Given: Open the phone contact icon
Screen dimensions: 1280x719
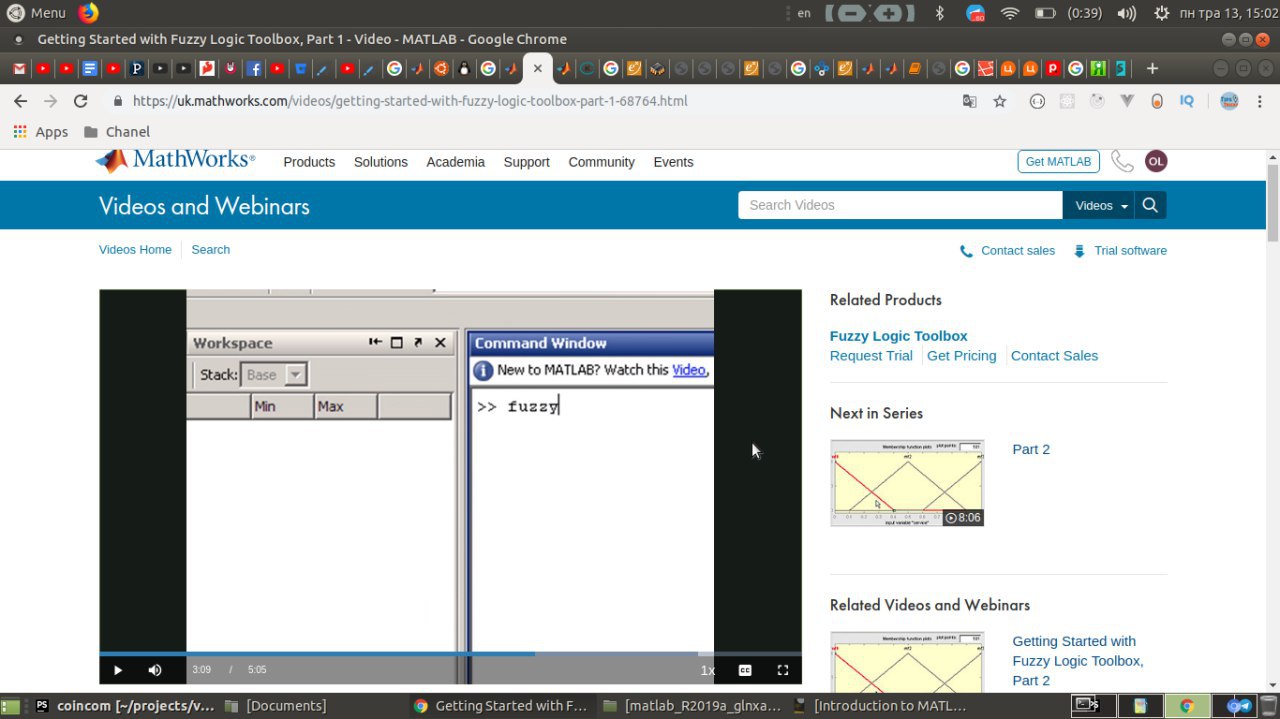Looking at the screenshot, I should tap(1122, 162).
